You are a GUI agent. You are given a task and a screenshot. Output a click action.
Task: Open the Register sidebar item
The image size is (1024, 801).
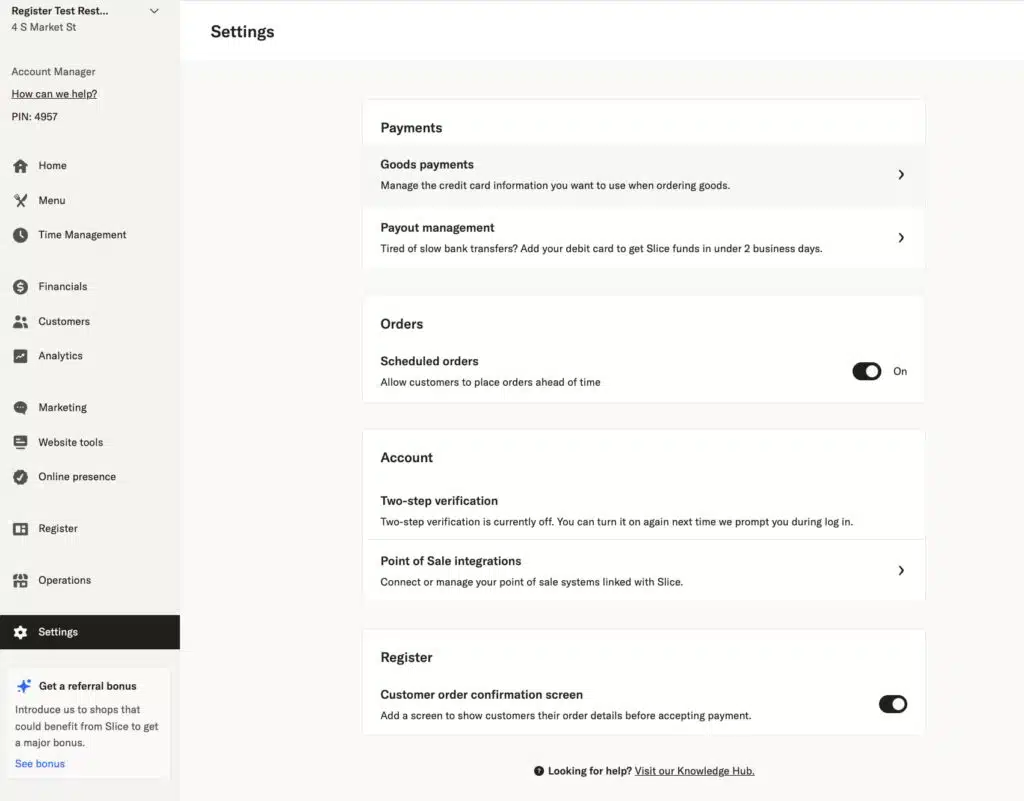coord(57,529)
